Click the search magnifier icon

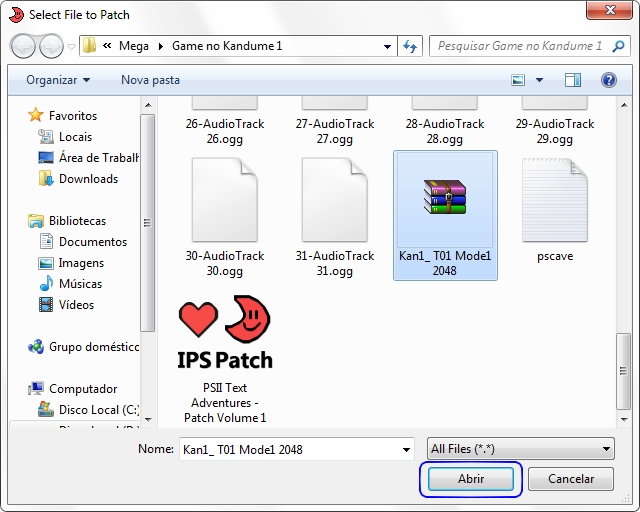coord(618,46)
